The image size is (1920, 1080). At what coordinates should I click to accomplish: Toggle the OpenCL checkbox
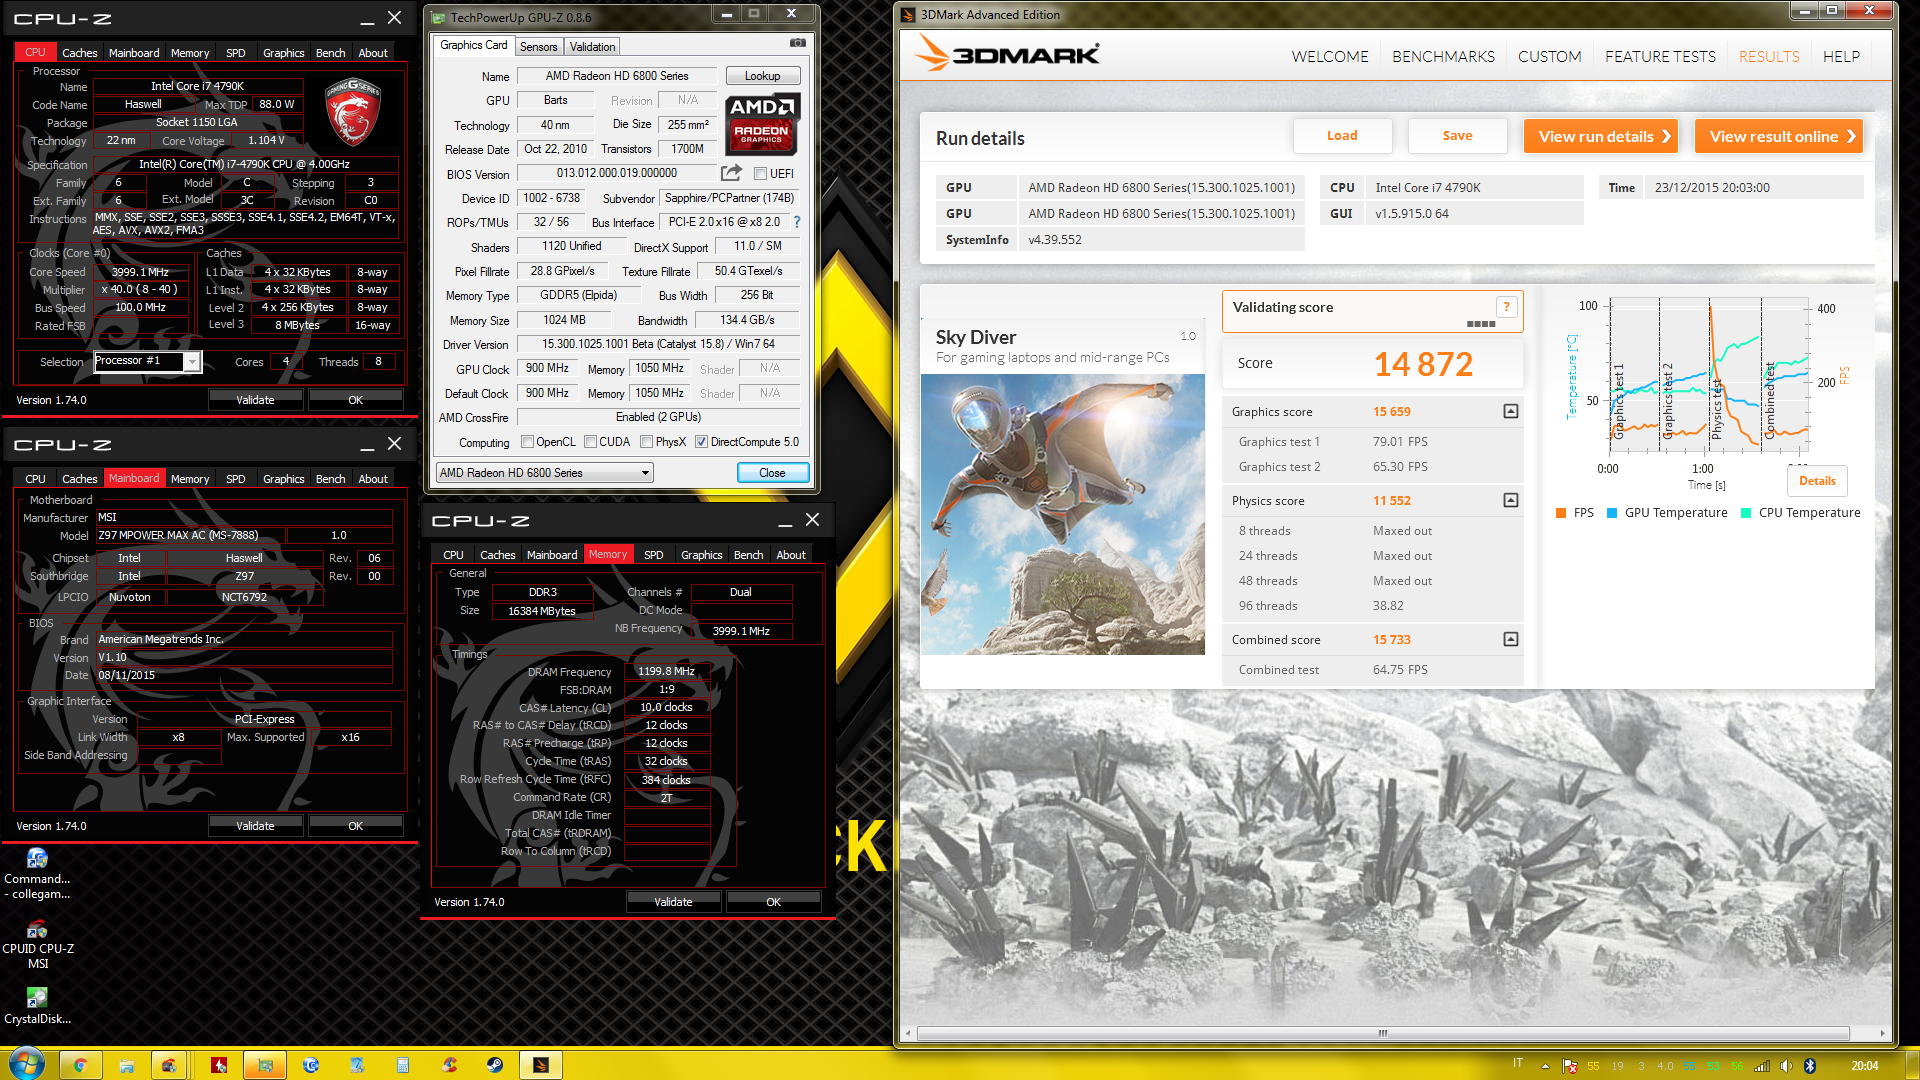(527, 442)
